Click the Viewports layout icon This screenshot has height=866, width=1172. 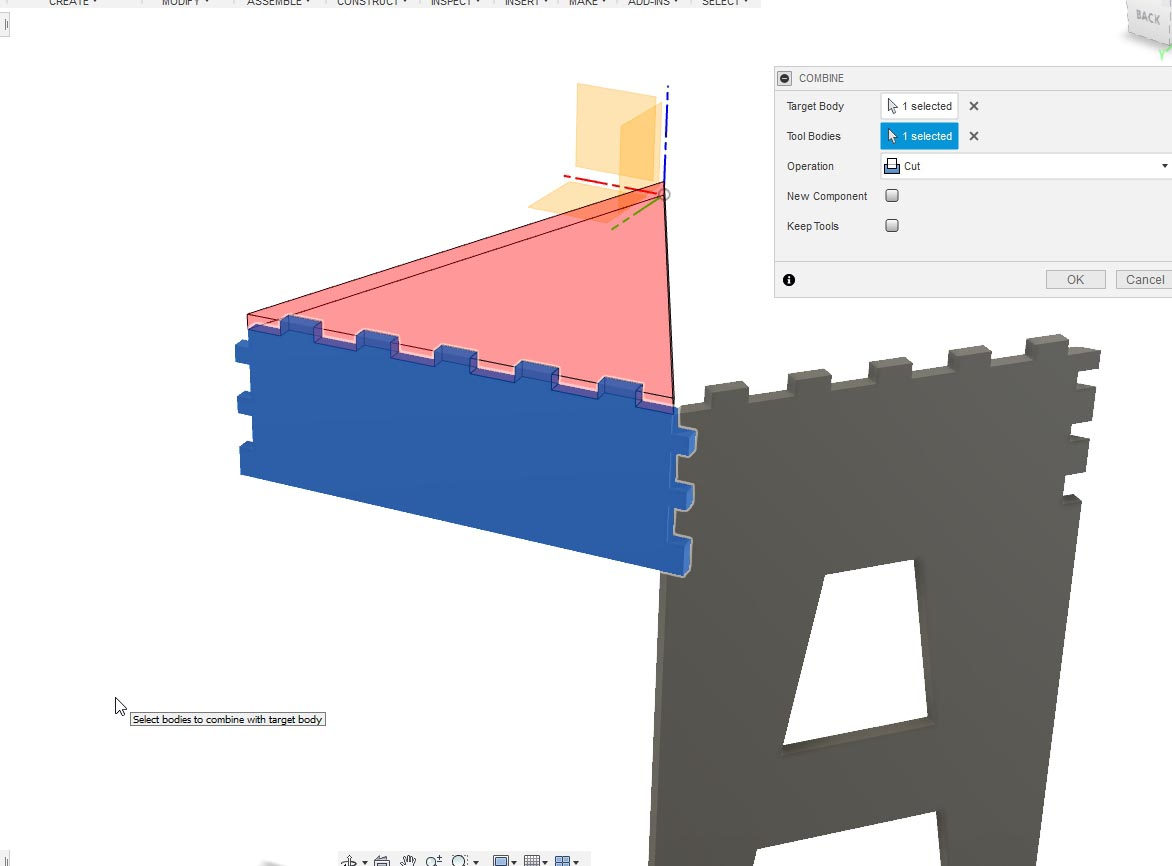point(563,862)
